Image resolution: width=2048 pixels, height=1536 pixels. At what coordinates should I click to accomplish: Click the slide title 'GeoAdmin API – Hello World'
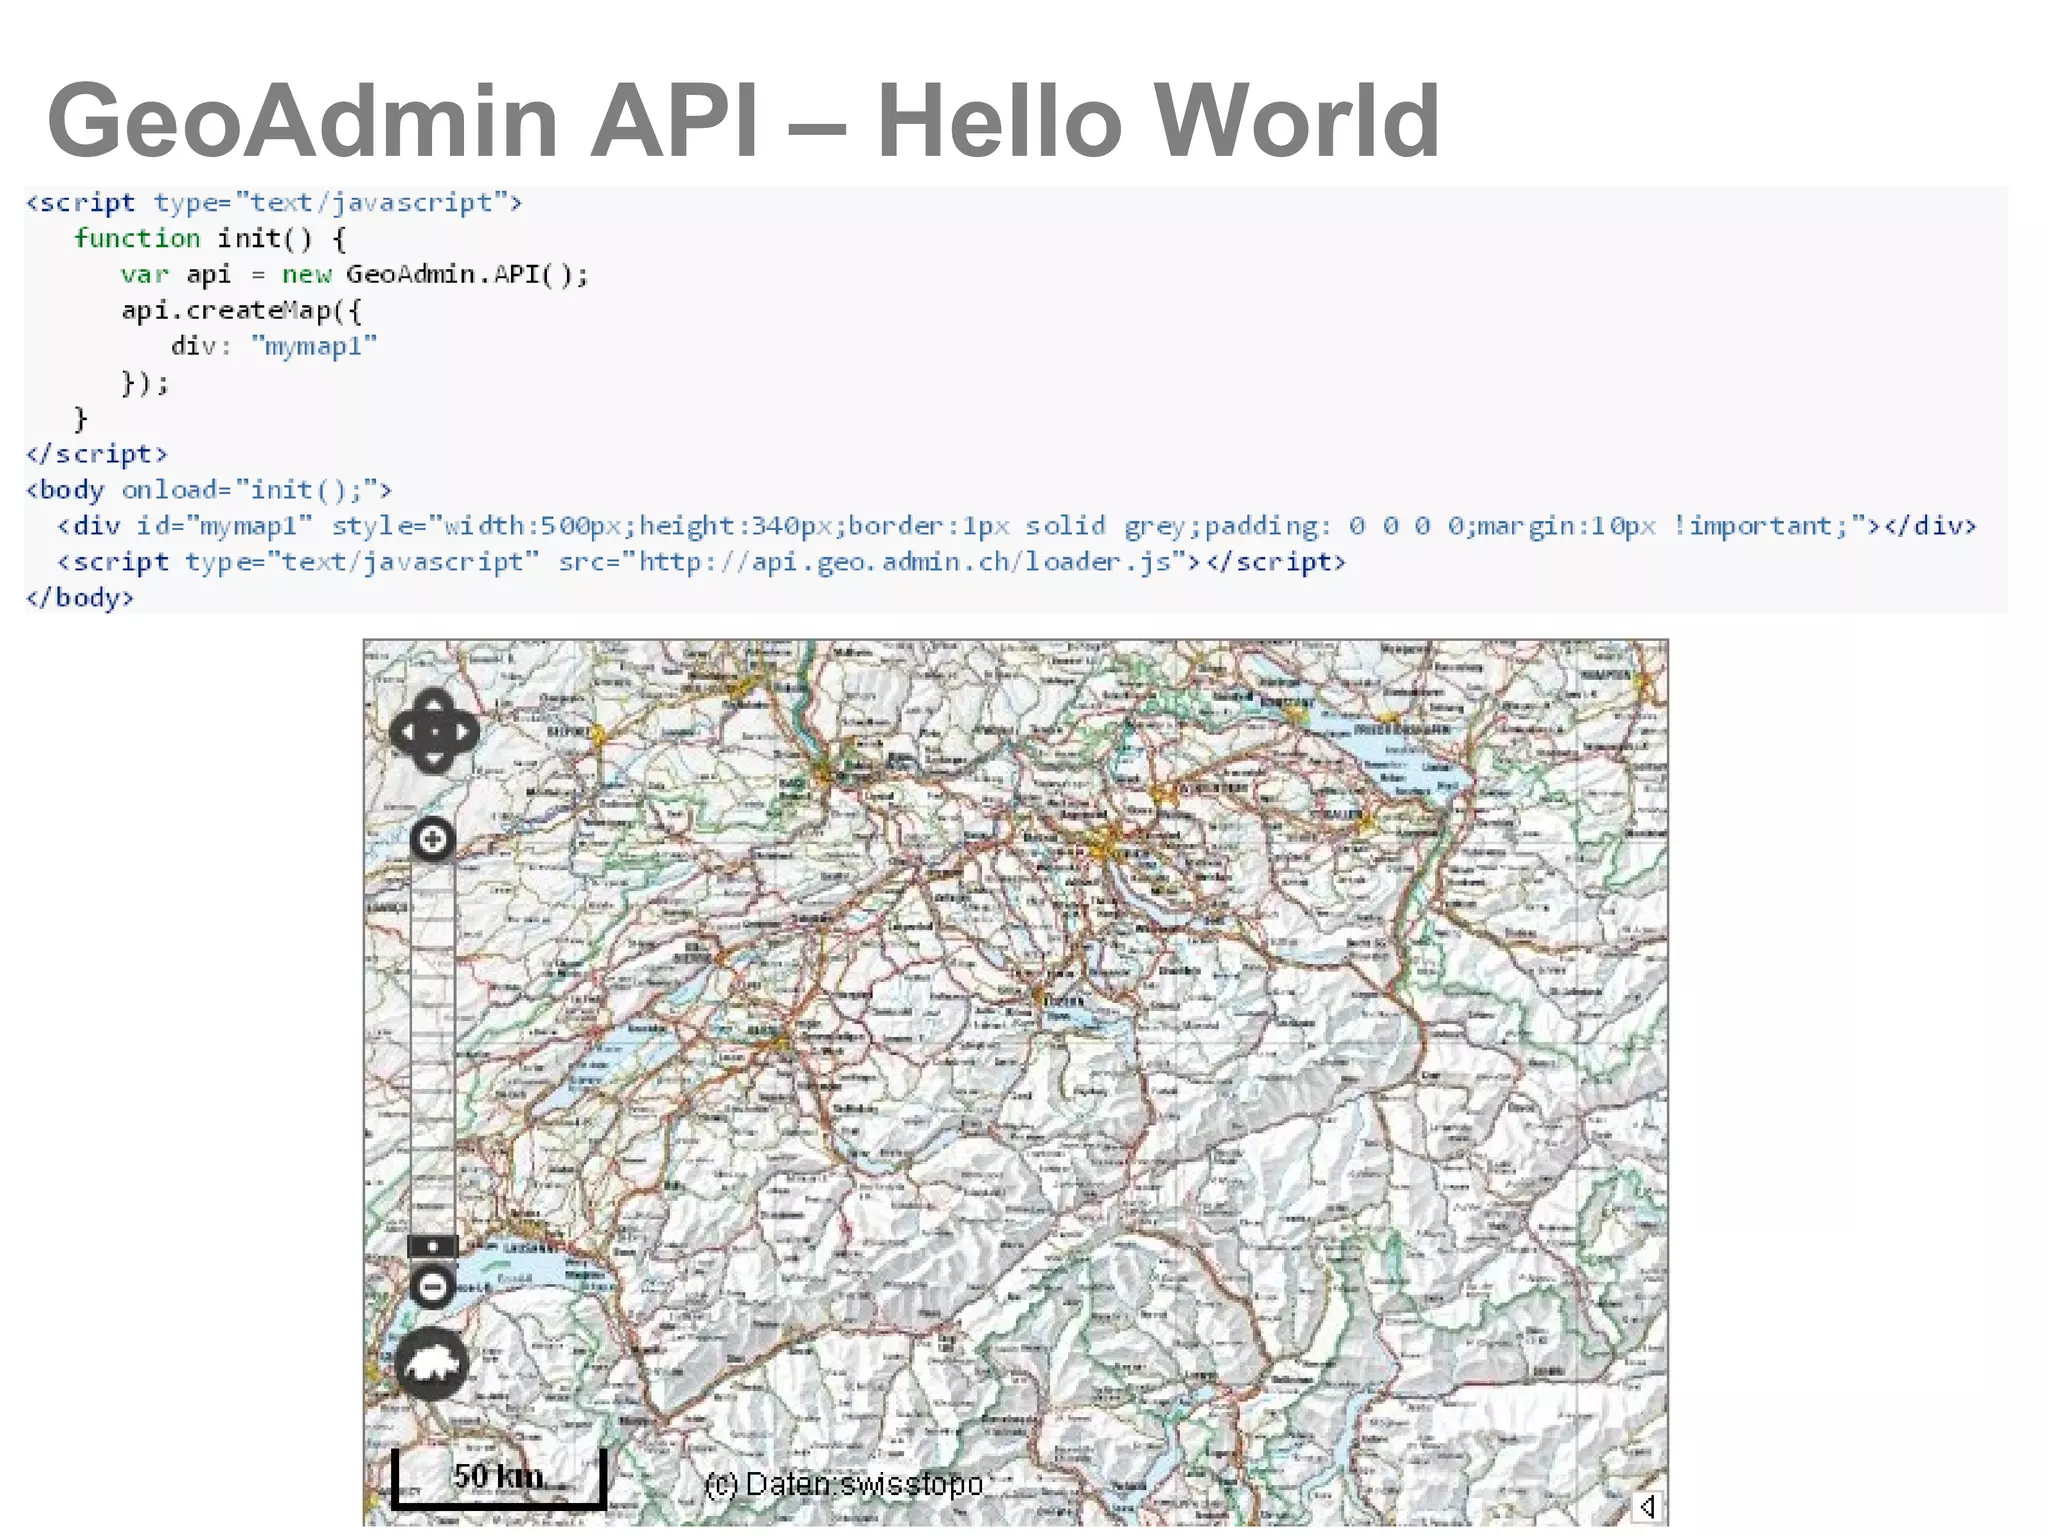click(743, 120)
